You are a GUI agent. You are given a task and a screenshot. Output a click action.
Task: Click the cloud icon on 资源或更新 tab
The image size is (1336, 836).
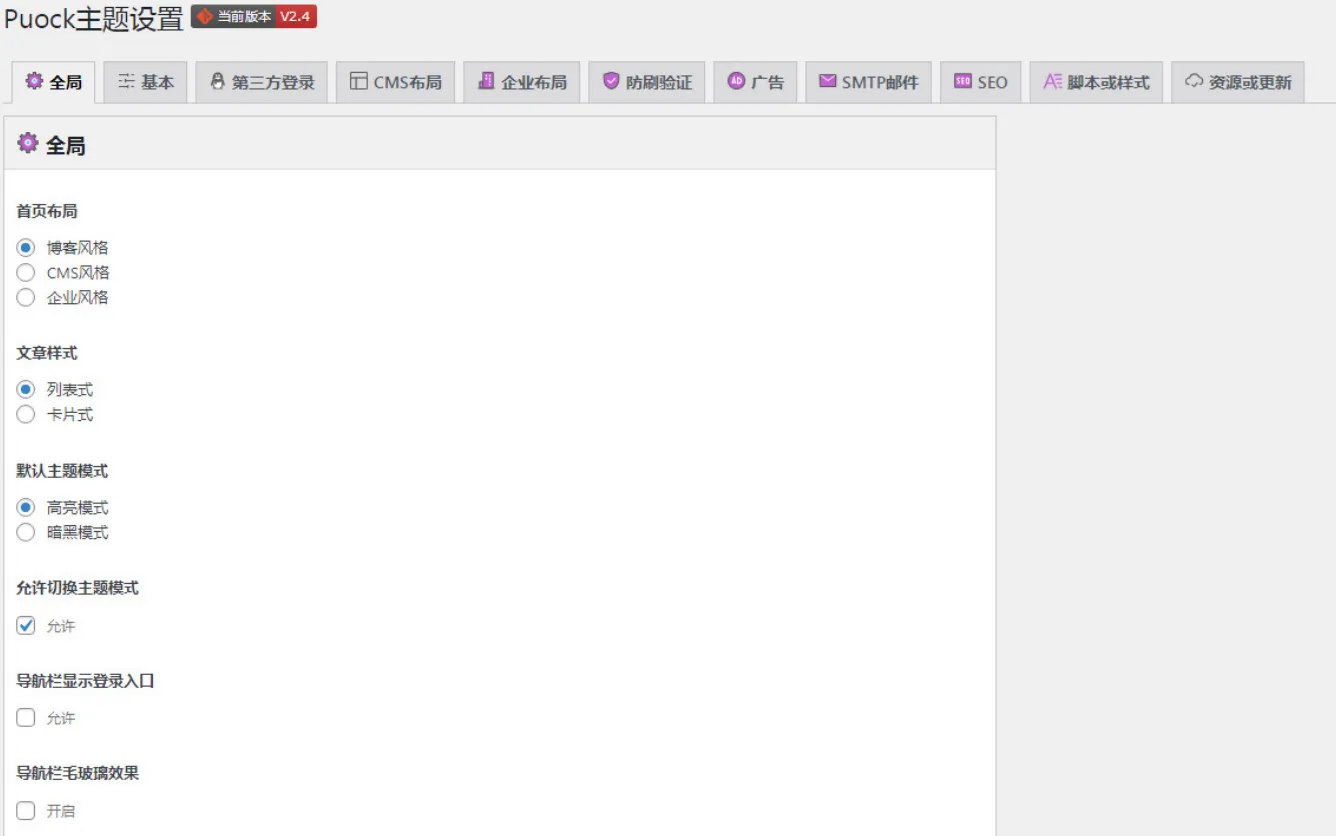[x=1194, y=82]
